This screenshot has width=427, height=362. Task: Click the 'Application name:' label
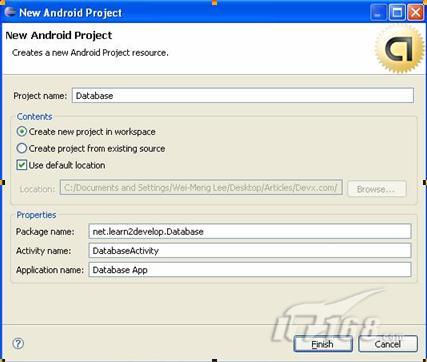(50, 270)
